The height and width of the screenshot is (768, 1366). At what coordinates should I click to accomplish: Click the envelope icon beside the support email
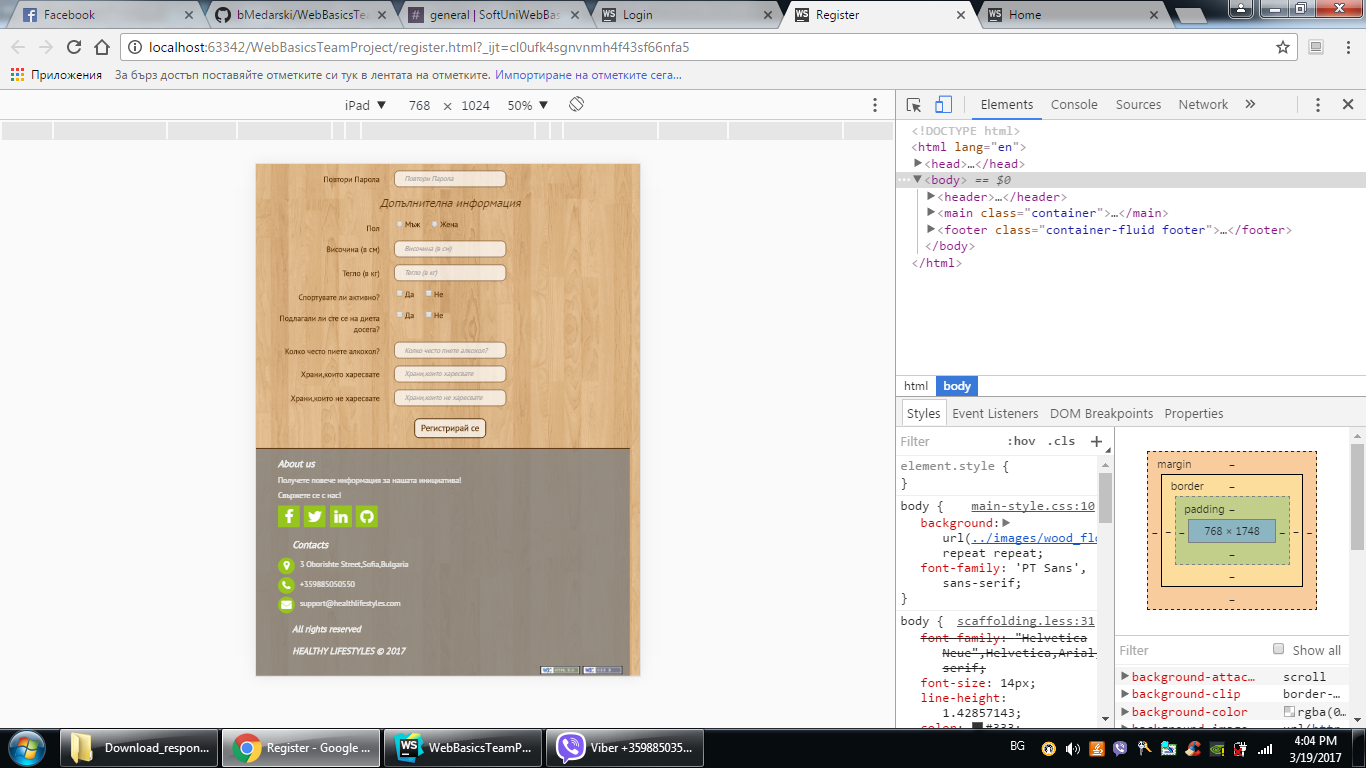tap(286, 604)
